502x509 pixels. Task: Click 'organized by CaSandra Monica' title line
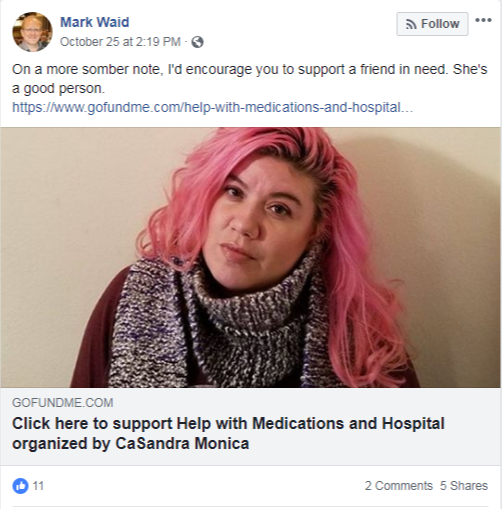click(x=131, y=444)
